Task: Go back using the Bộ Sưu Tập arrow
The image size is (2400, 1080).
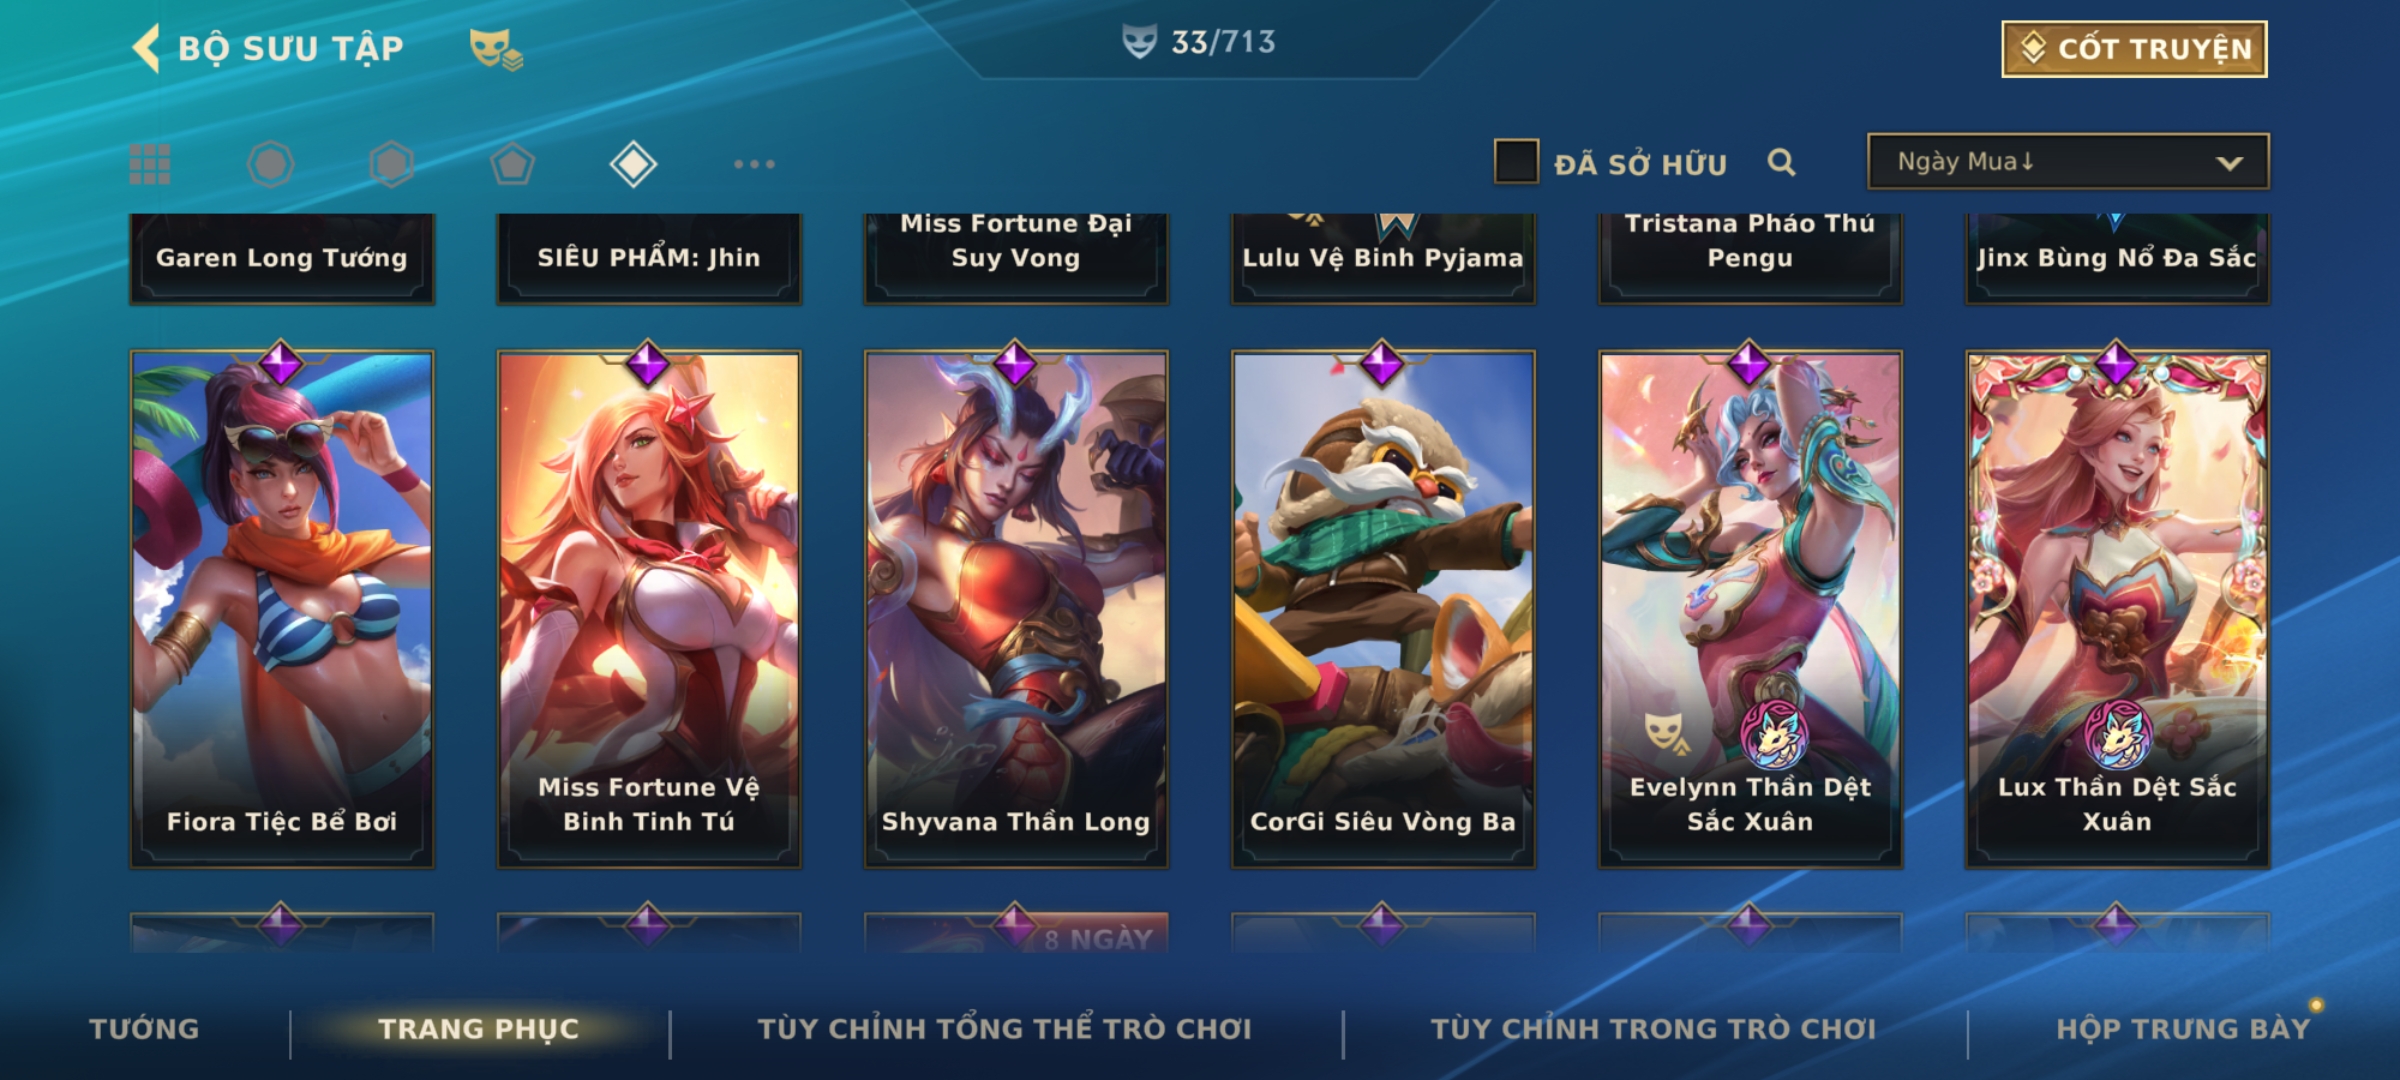Action: [x=147, y=49]
